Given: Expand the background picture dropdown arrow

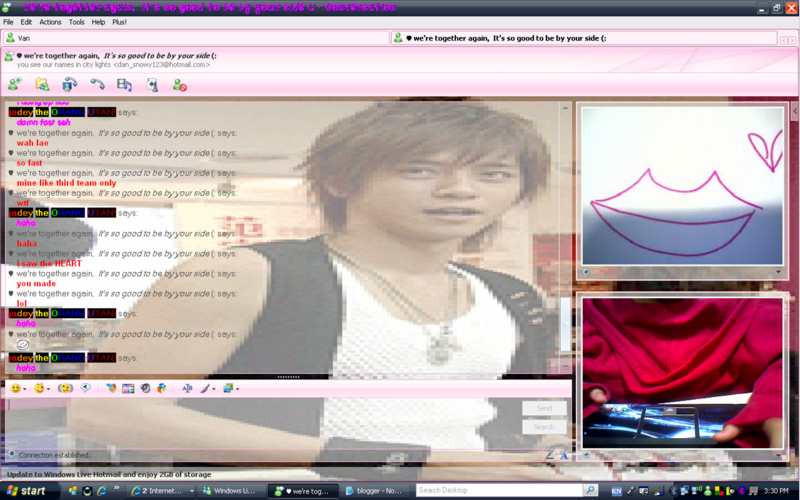Looking at the screenshot, I should (x=237, y=389).
